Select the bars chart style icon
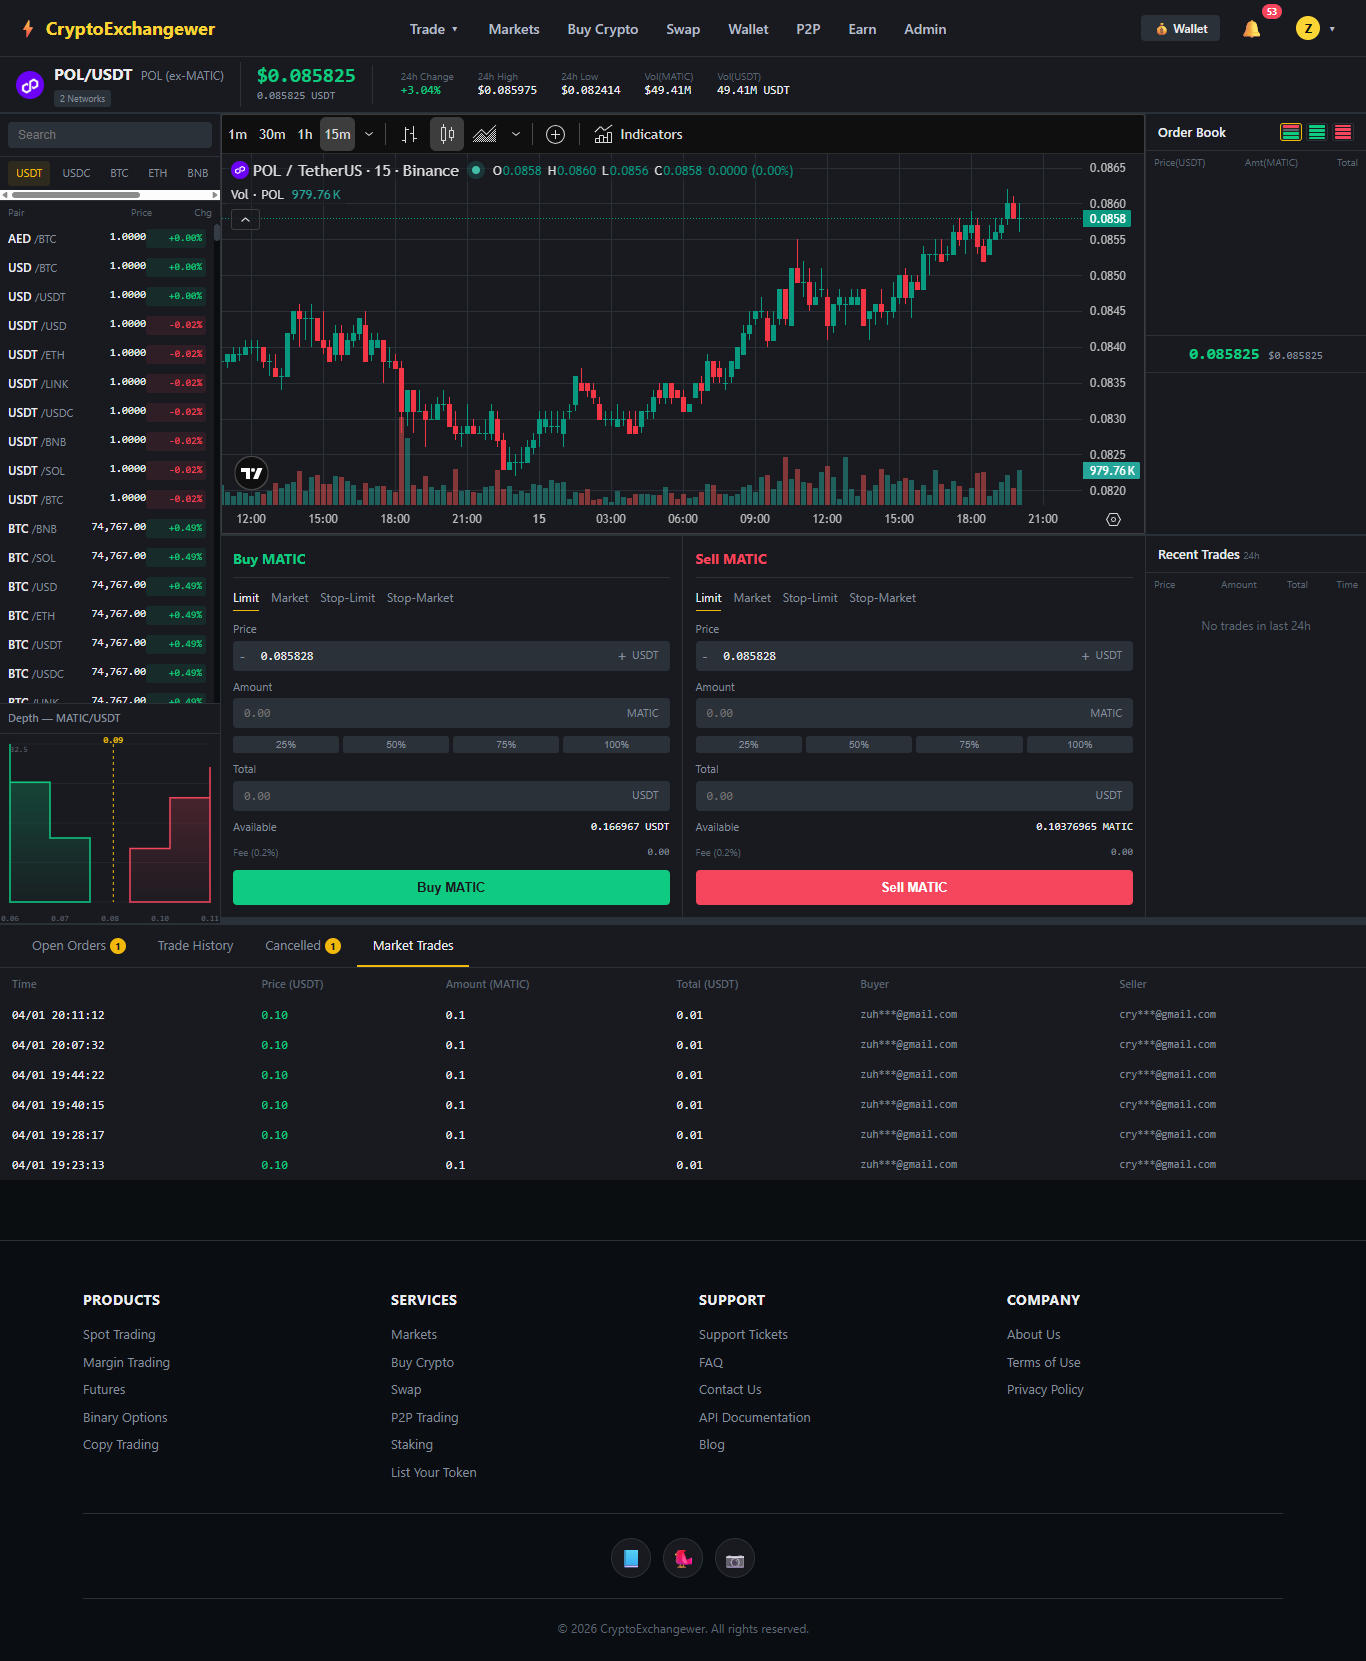This screenshot has height=1661, width=1366. [409, 134]
